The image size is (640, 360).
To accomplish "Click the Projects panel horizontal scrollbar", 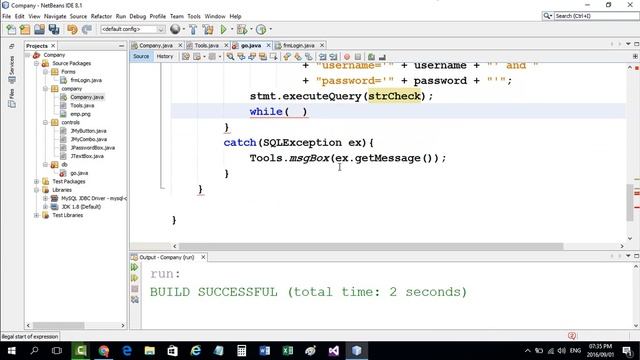I will tap(59, 325).
